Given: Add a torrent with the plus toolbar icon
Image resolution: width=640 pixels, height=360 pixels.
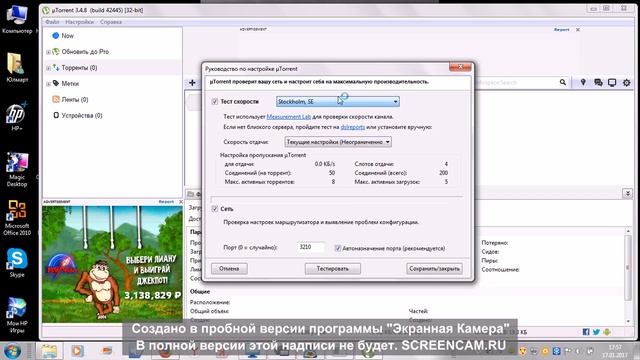Looking at the screenshot, I should [192, 83].
